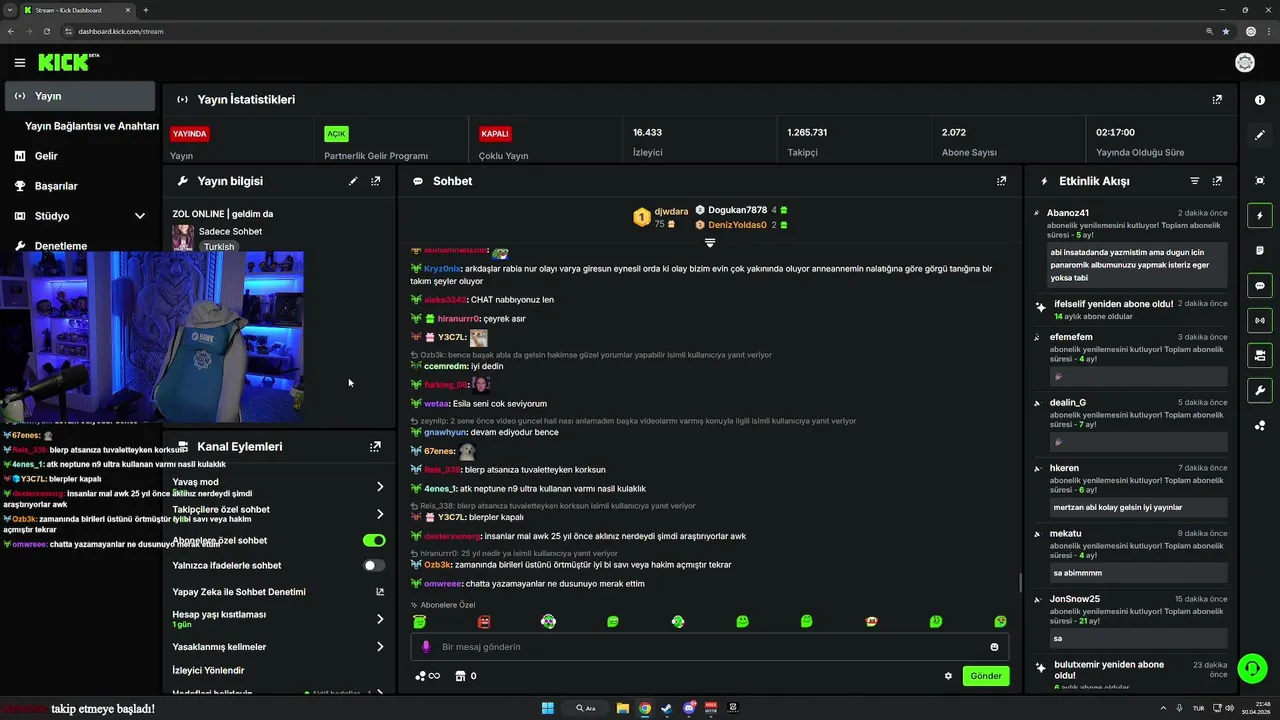This screenshot has height=720, width=1280.
Task: Edit stream info with pencil icon
Action: pos(353,181)
